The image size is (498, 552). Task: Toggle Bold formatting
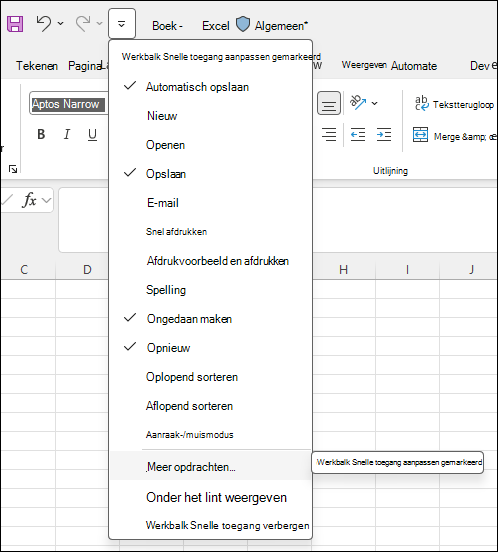(x=41, y=134)
